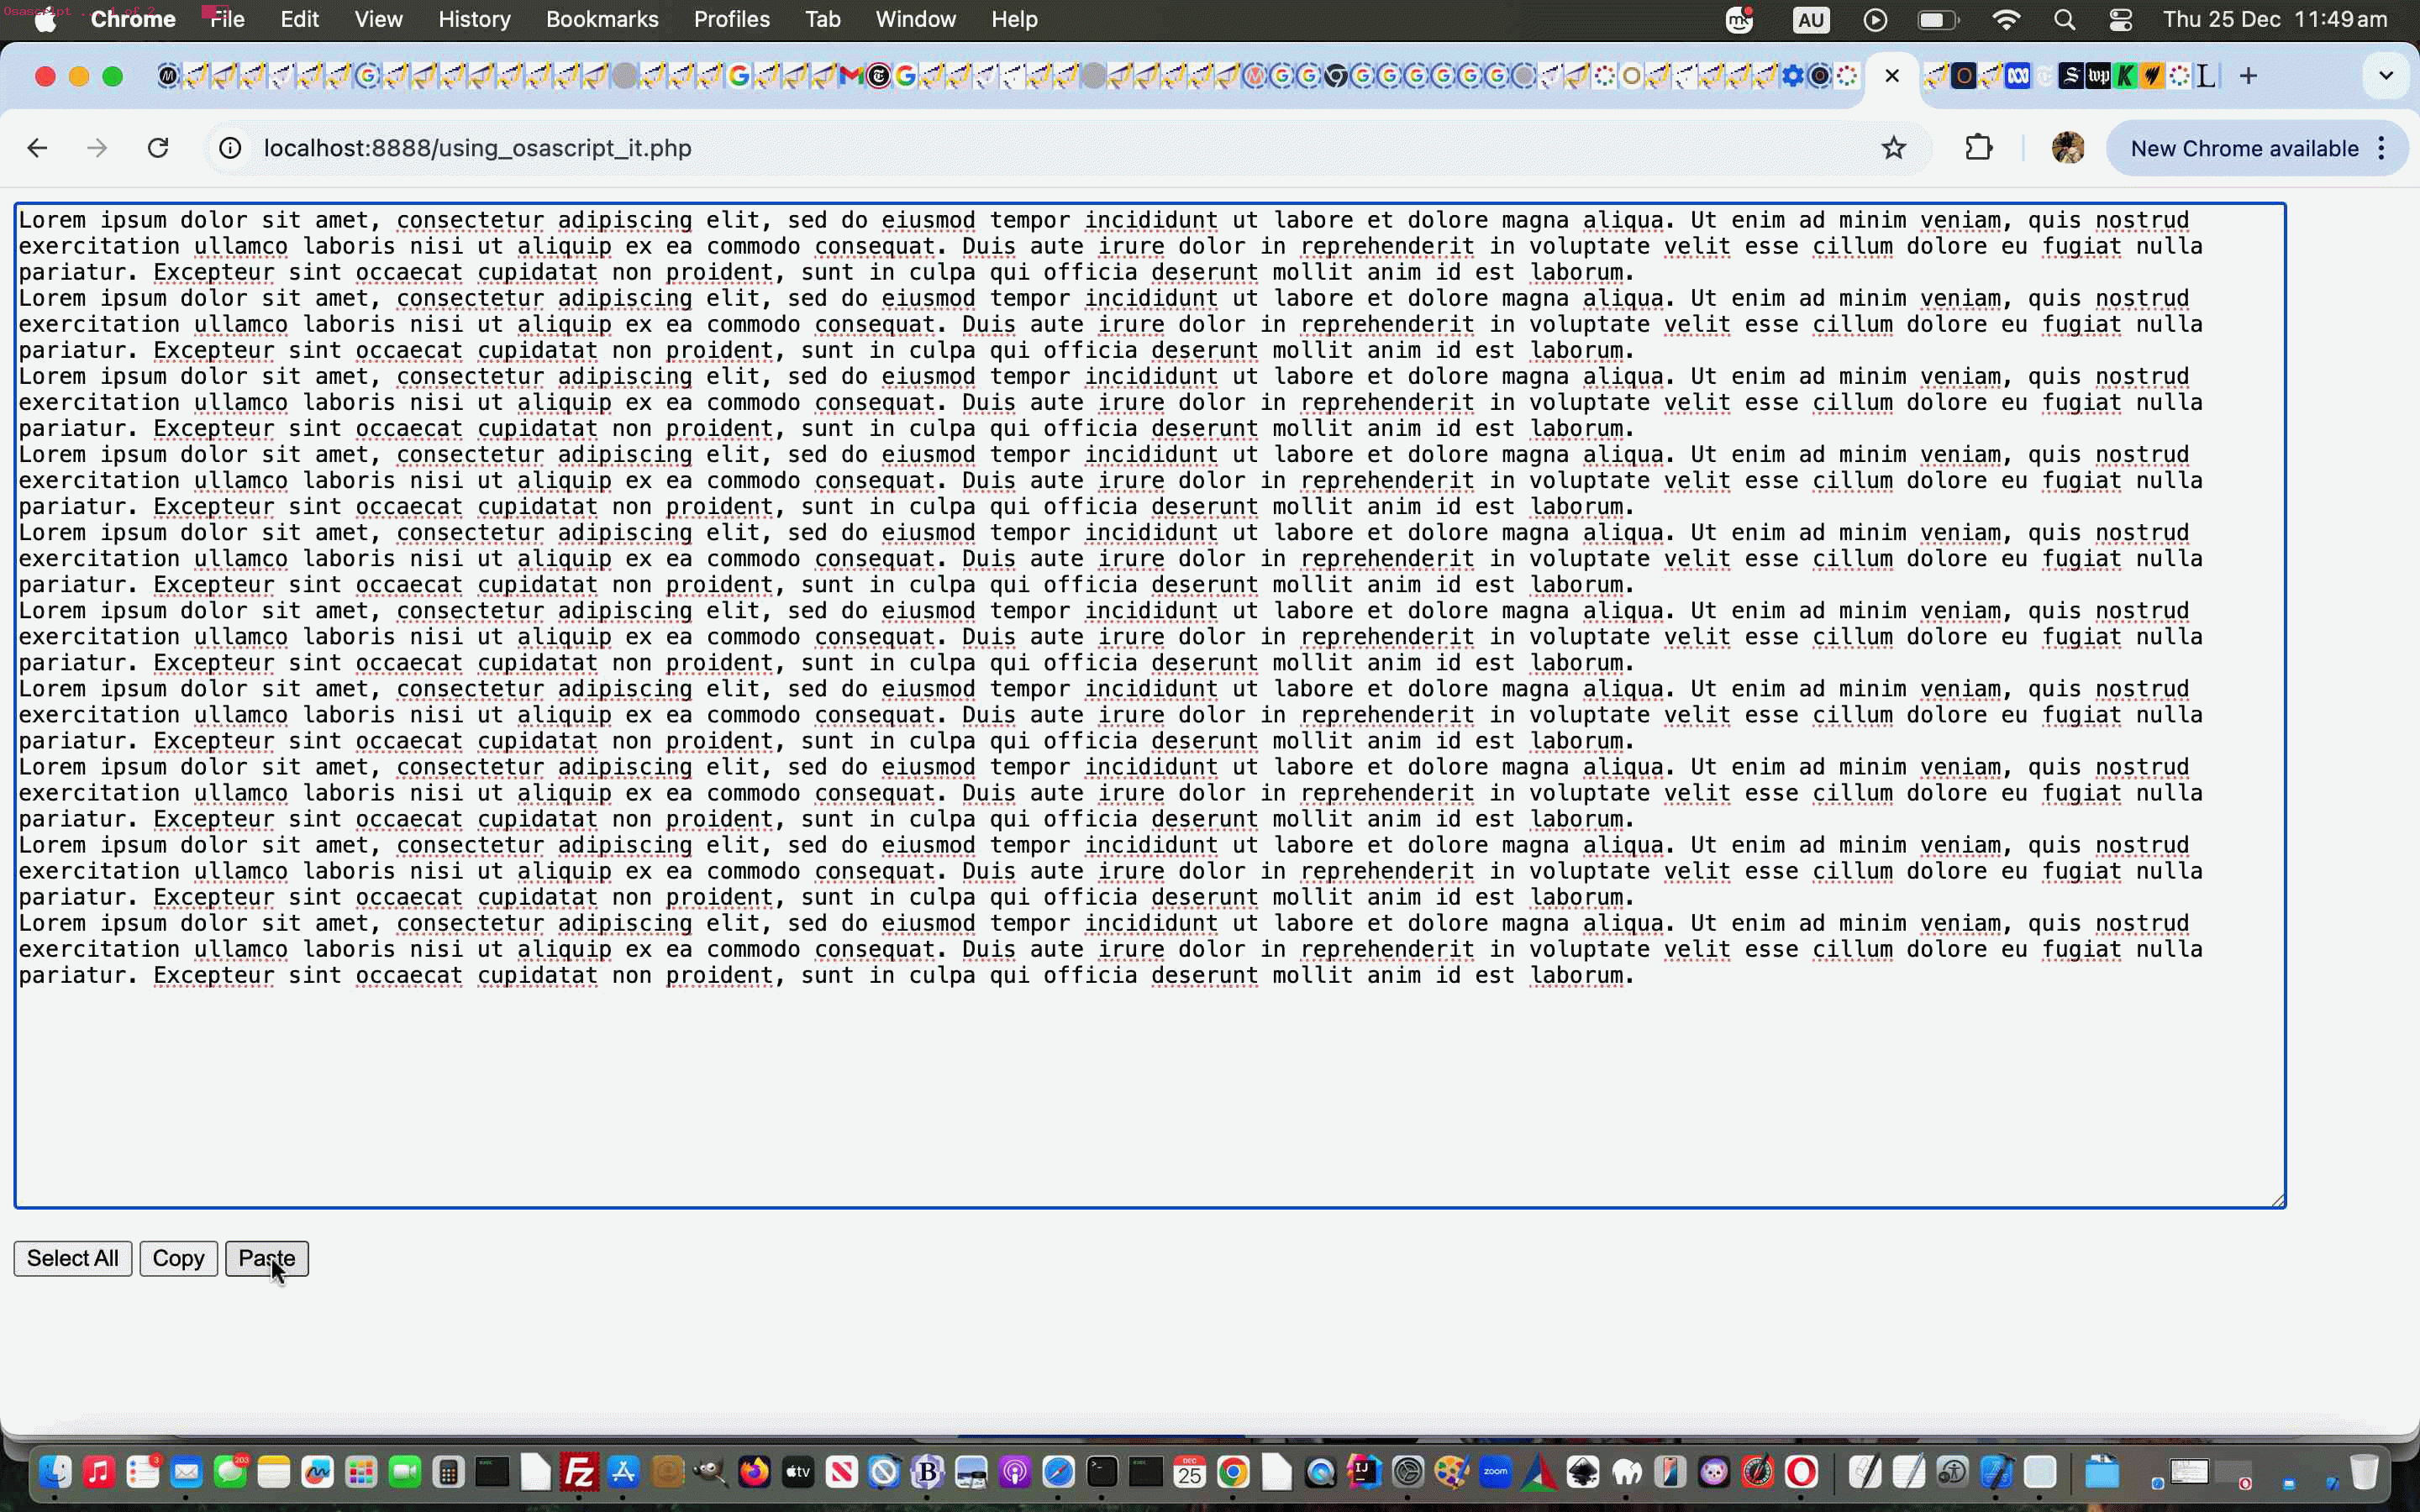The height and width of the screenshot is (1512, 2420).
Task: Open the Extensions puzzle icon
Action: (x=1978, y=148)
